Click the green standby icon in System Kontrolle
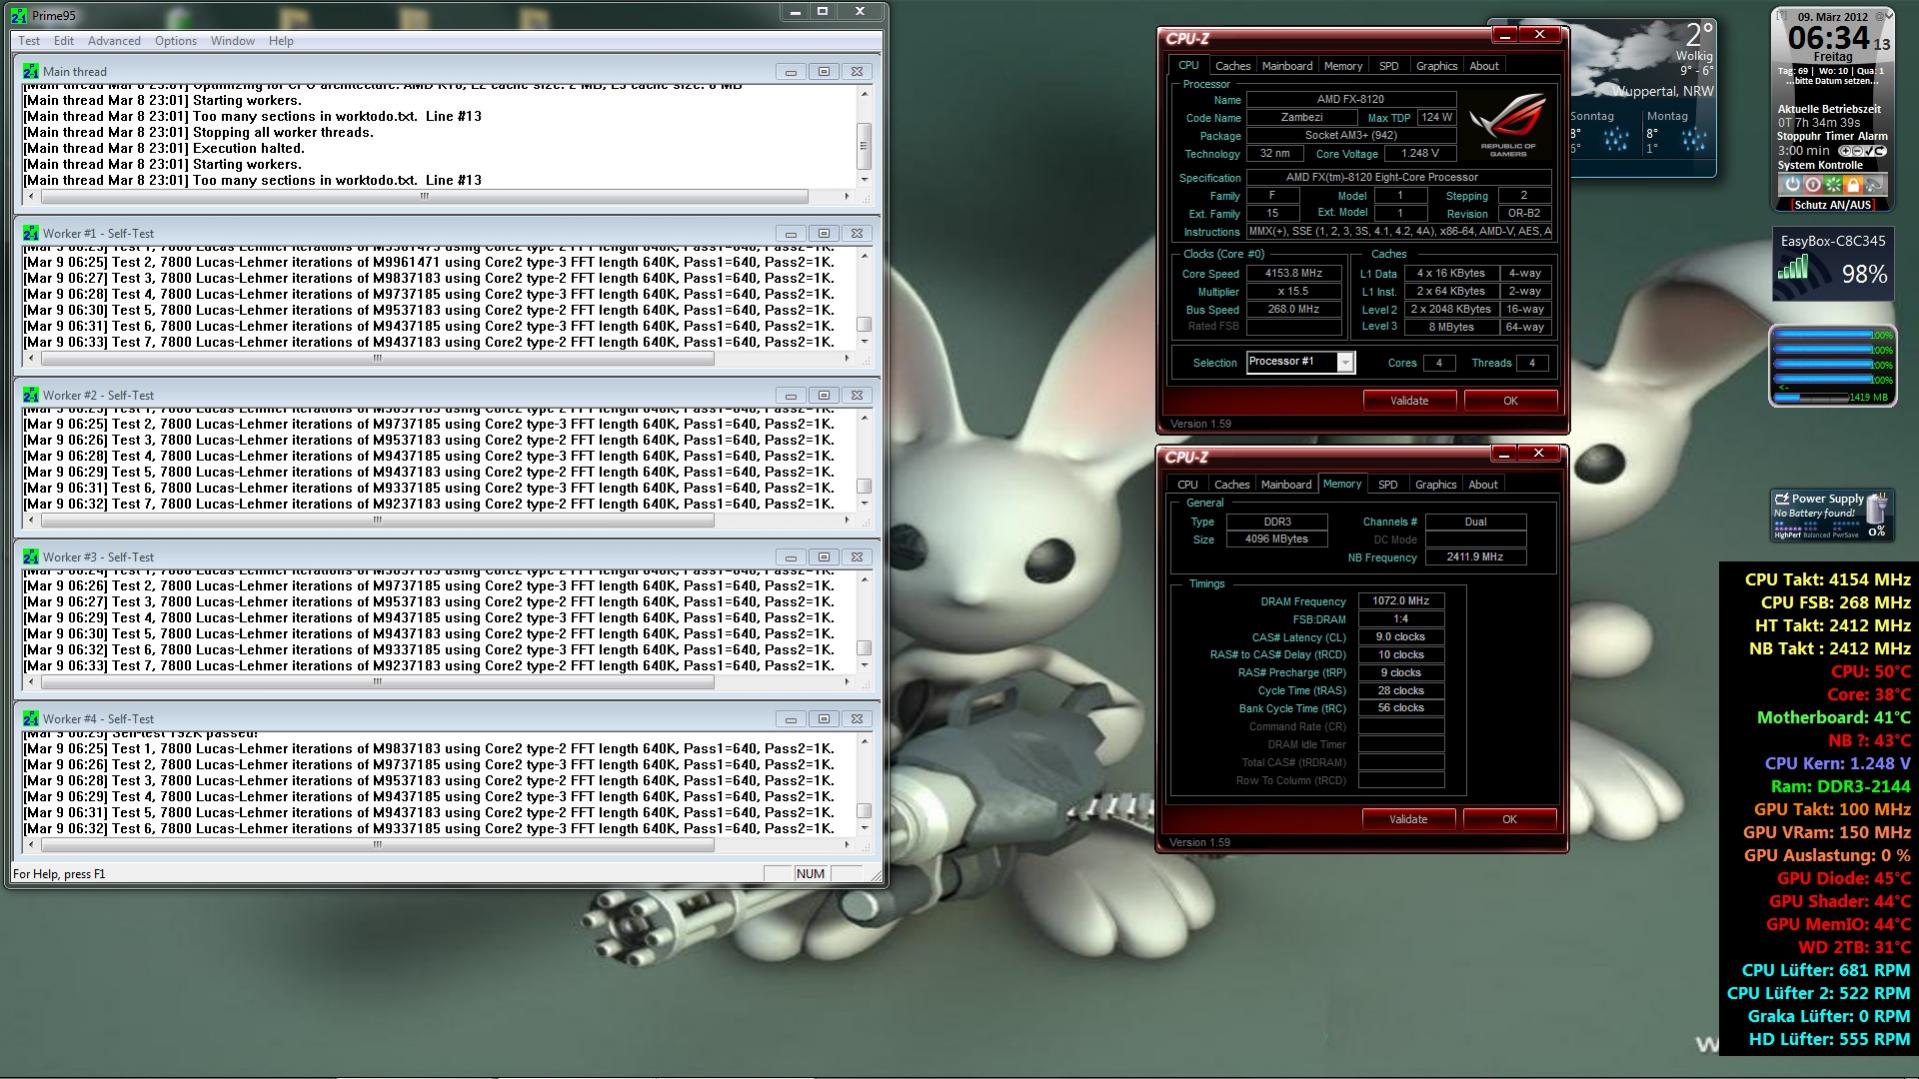The height and width of the screenshot is (1079, 1919). click(1833, 185)
